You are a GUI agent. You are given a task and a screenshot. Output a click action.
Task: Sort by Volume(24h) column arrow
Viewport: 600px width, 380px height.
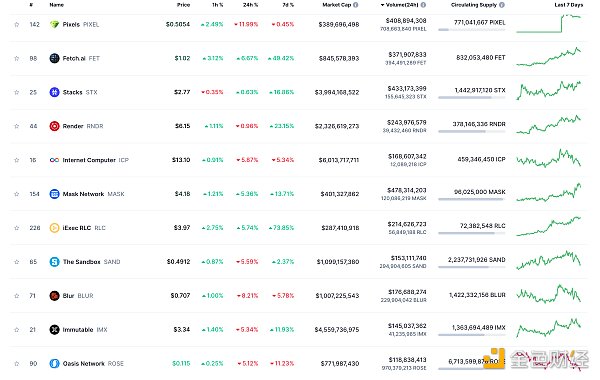(x=382, y=5)
